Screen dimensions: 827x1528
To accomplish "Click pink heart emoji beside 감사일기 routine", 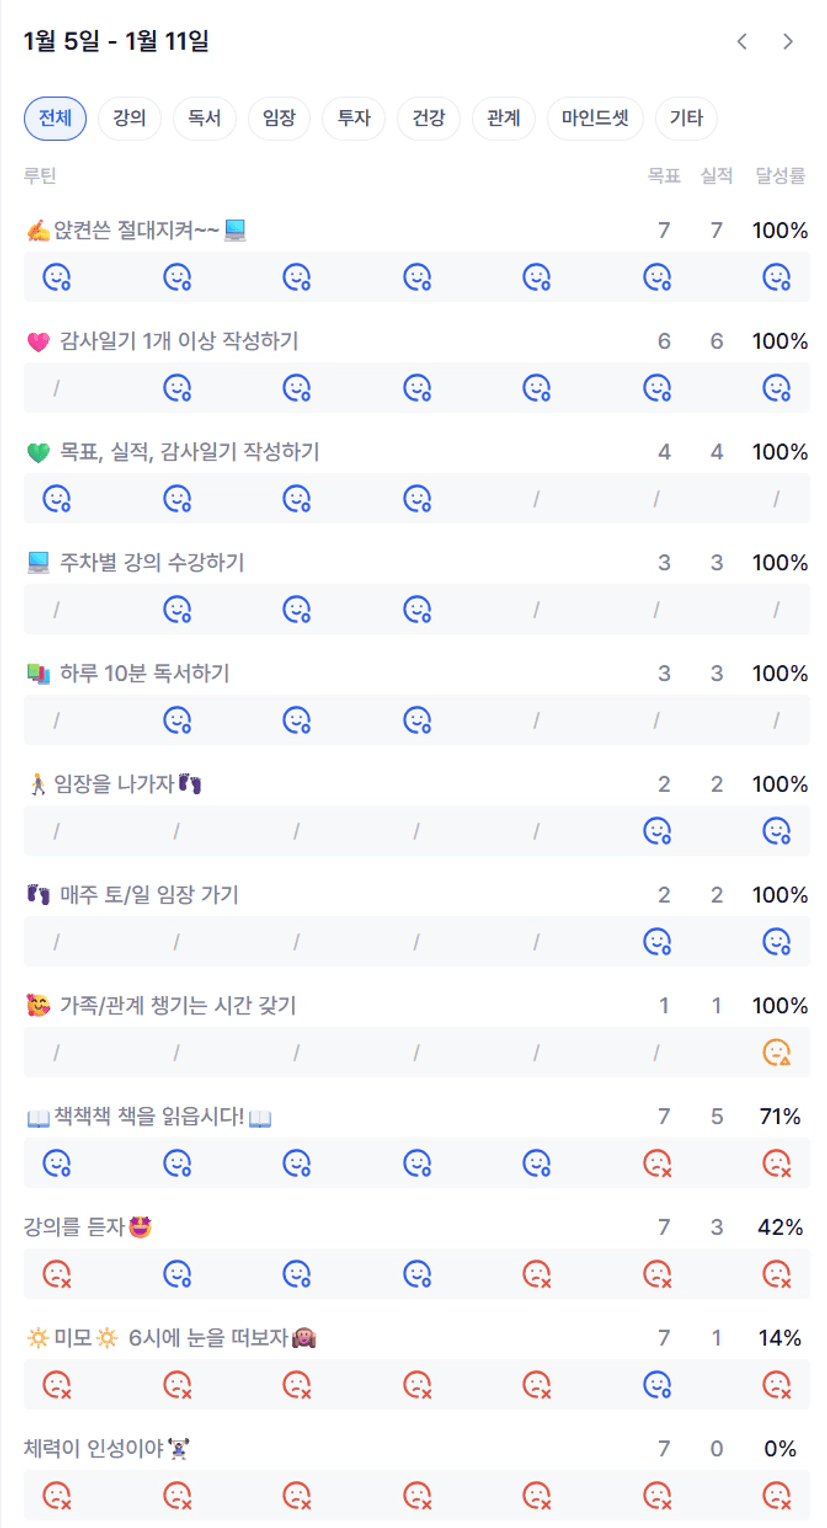I will click(x=38, y=342).
